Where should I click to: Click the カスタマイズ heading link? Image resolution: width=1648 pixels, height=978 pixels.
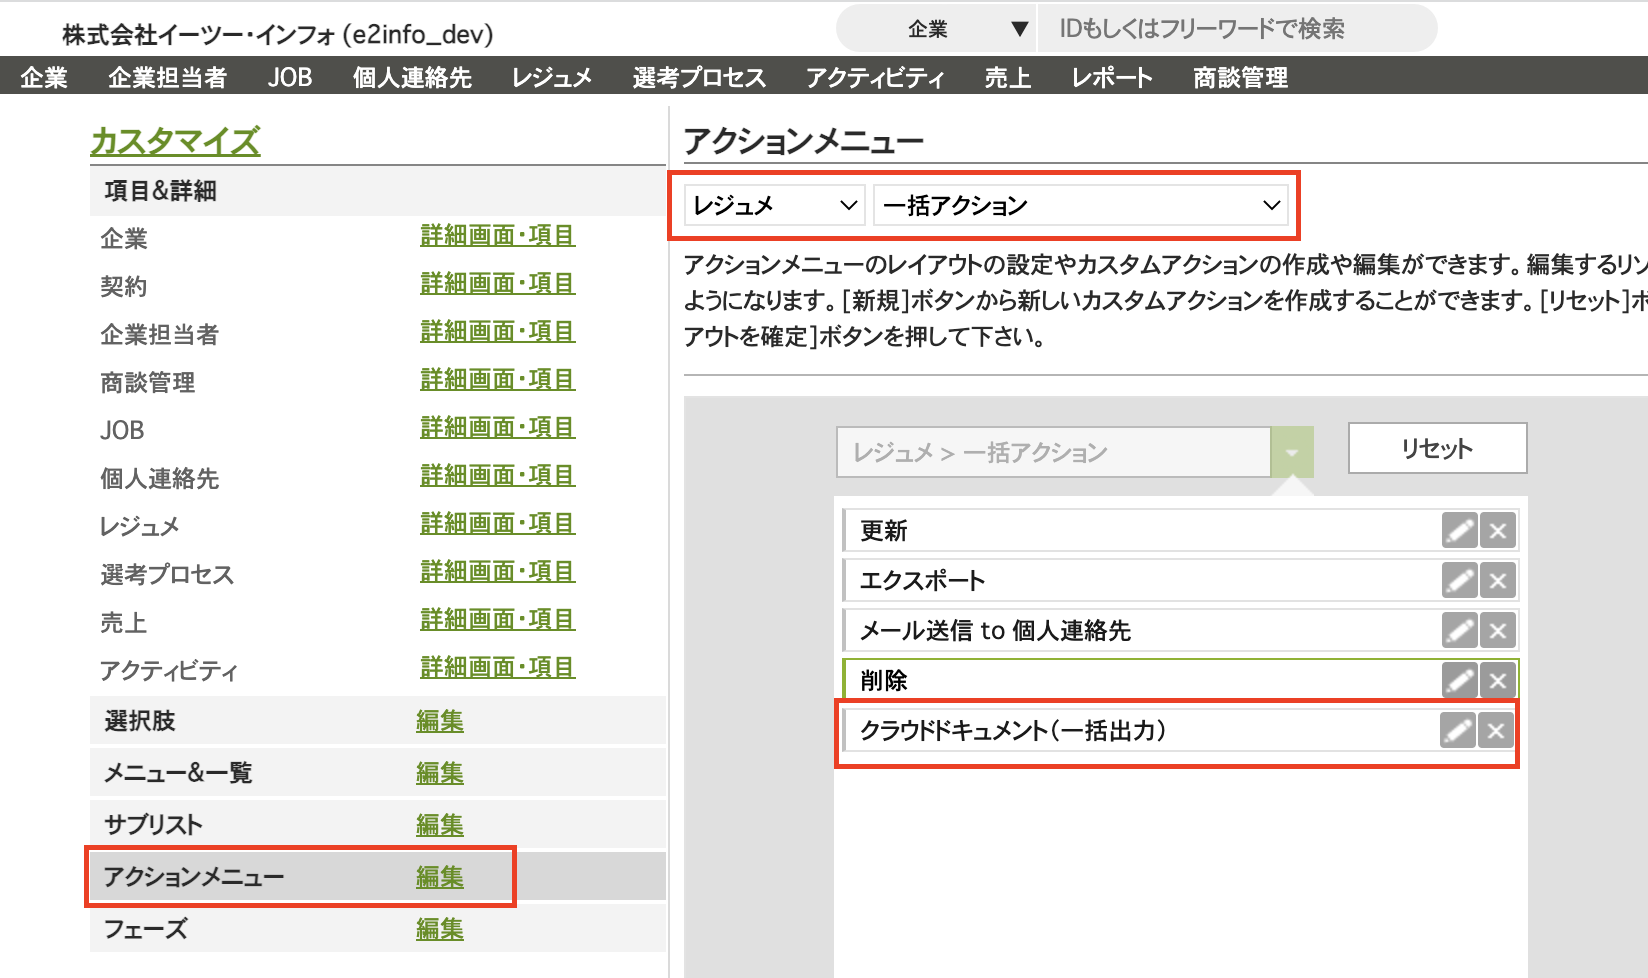coord(175,141)
